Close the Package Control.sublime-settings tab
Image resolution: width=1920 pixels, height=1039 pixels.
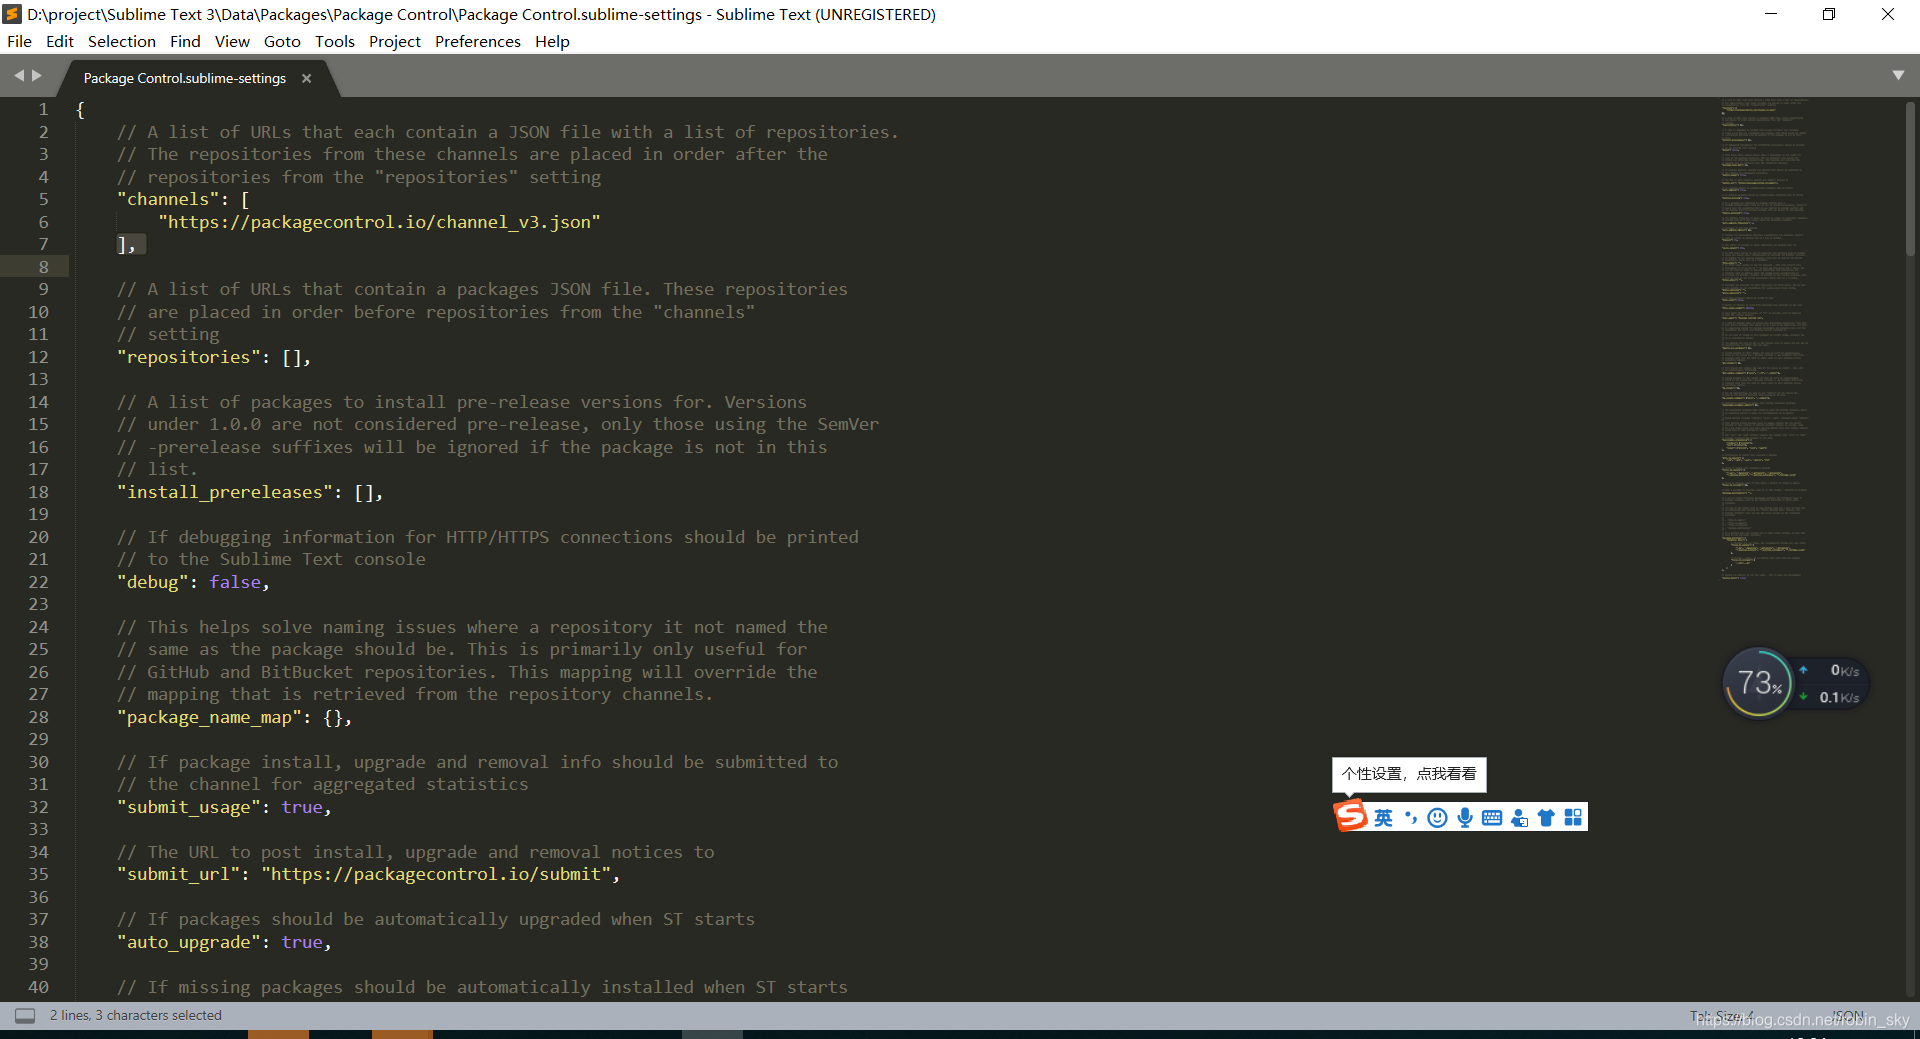[x=306, y=78]
